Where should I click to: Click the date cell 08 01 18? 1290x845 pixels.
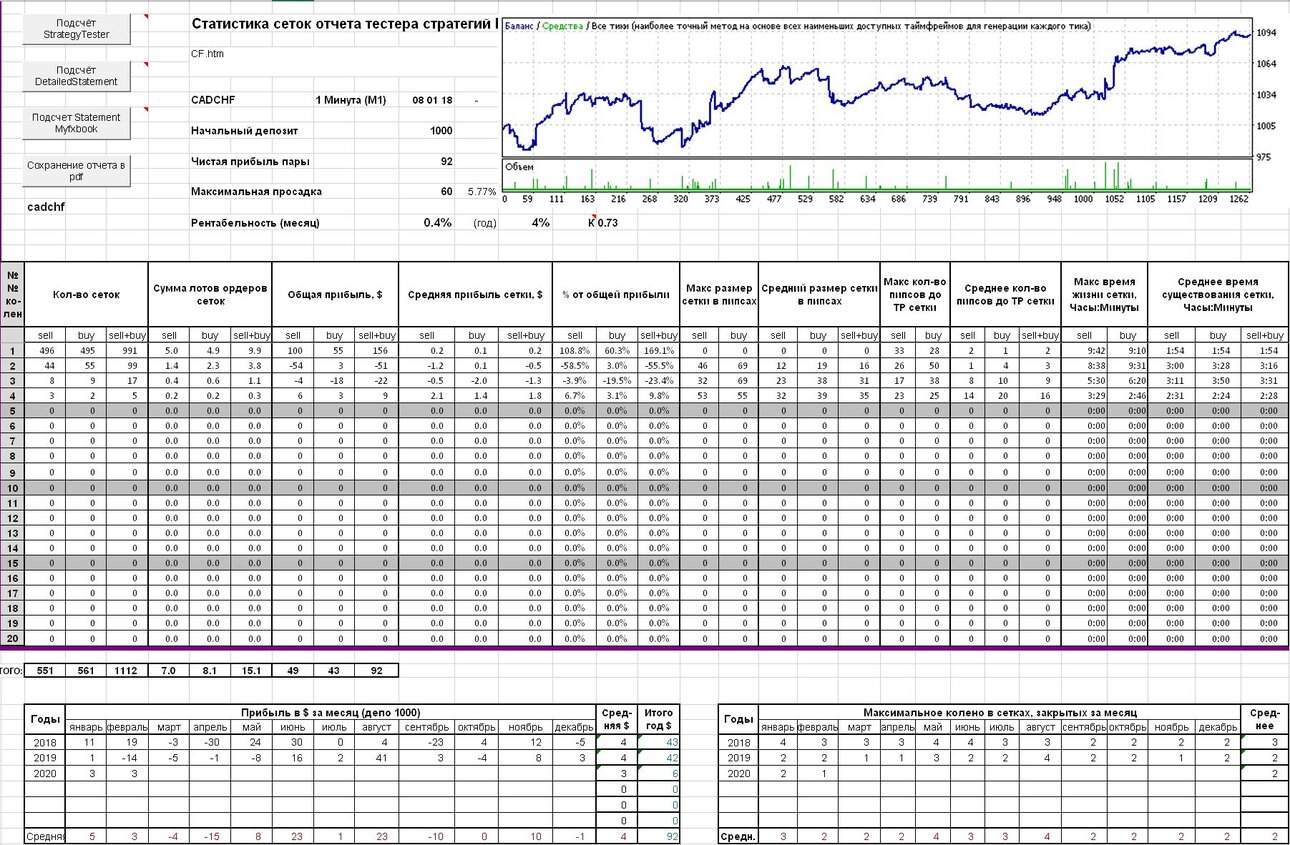[x=432, y=100]
